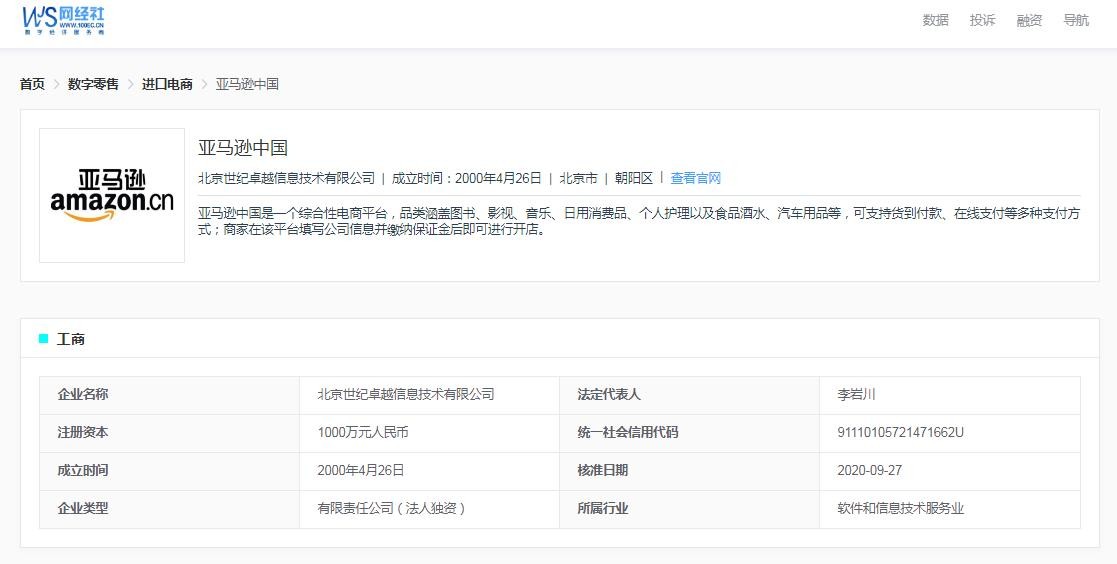This screenshot has height=564, width=1117.
Task: Click the credit code 91110105721471662U
Action: [900, 432]
